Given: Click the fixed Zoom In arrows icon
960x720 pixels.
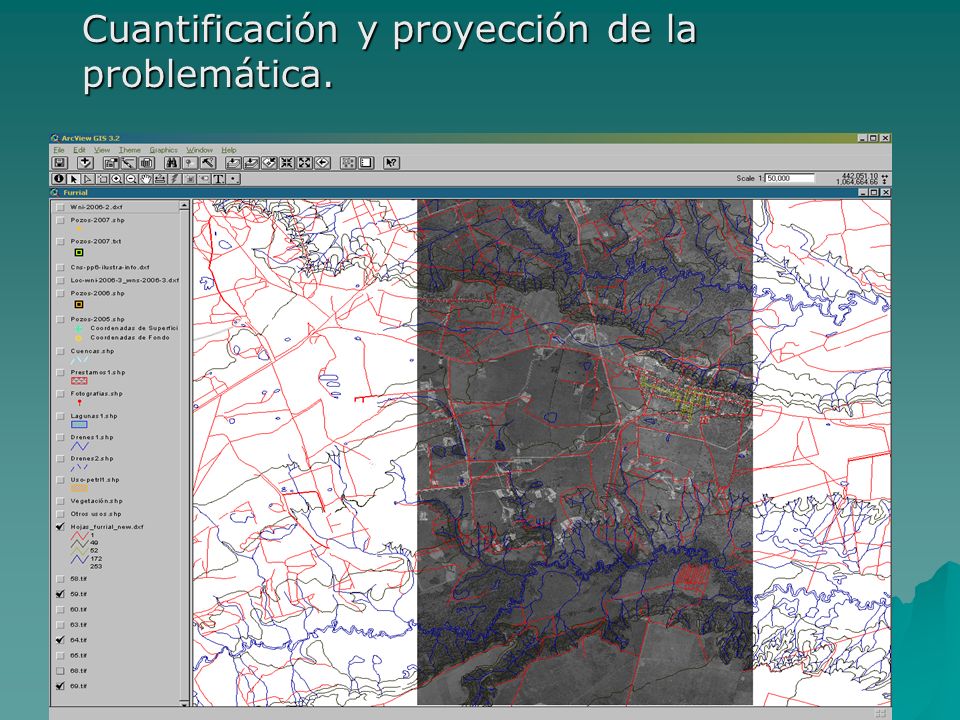Looking at the screenshot, I should click(287, 163).
